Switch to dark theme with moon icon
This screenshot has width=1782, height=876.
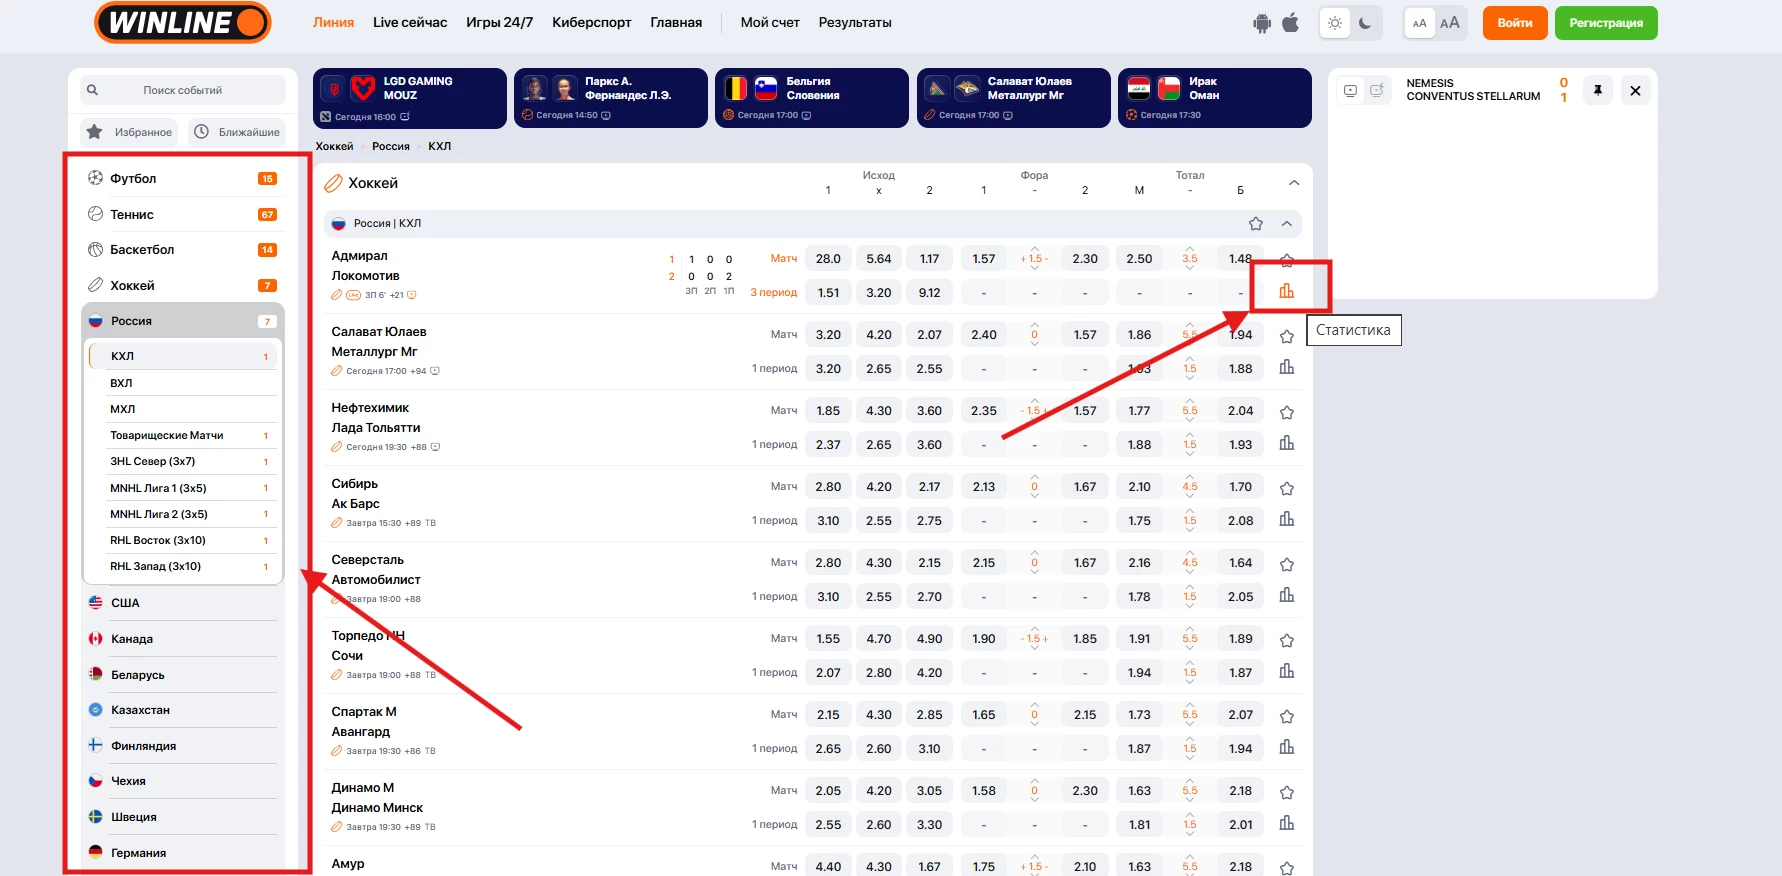(1365, 23)
